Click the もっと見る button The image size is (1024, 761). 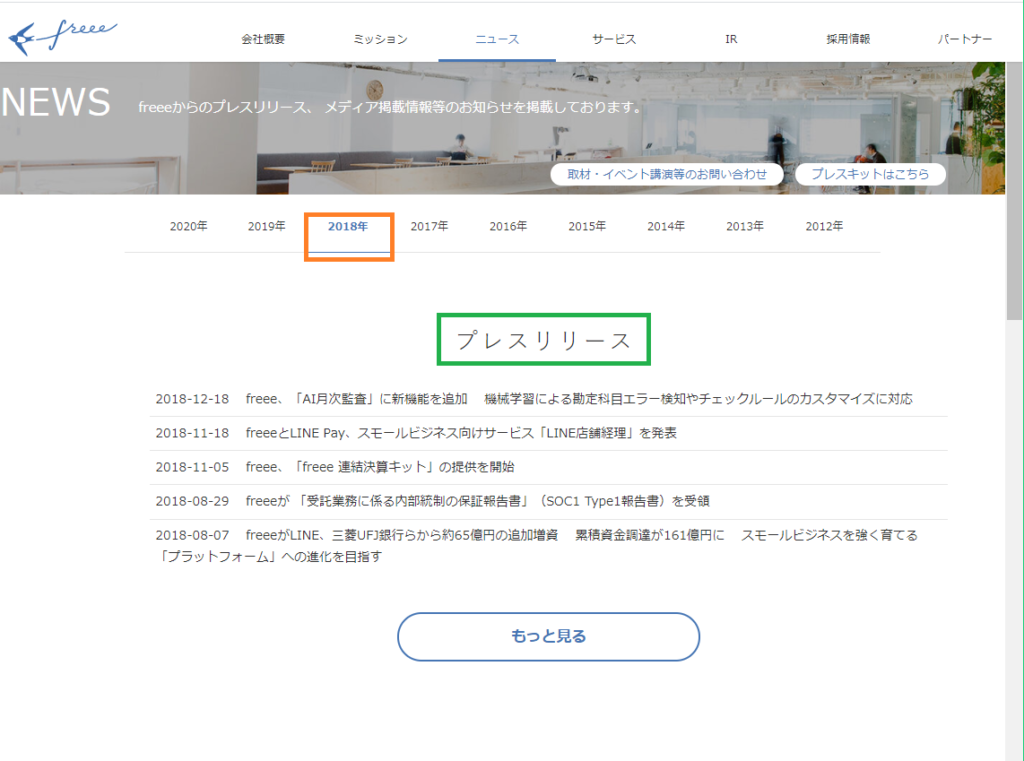[x=549, y=636]
